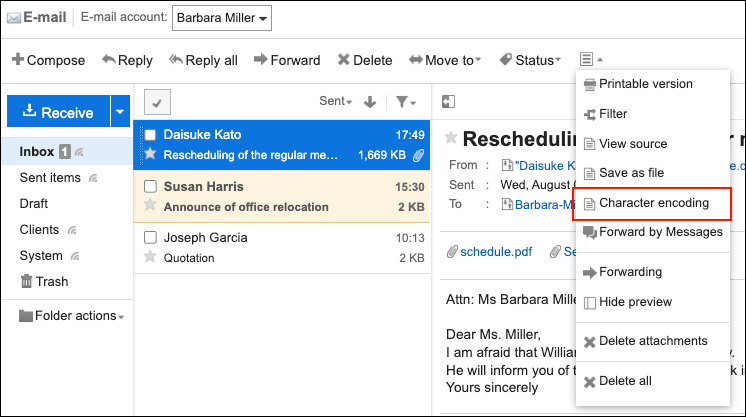Check the Joseph Garcia email checkbox
Viewport: 746px width, 417px height.
(x=150, y=237)
